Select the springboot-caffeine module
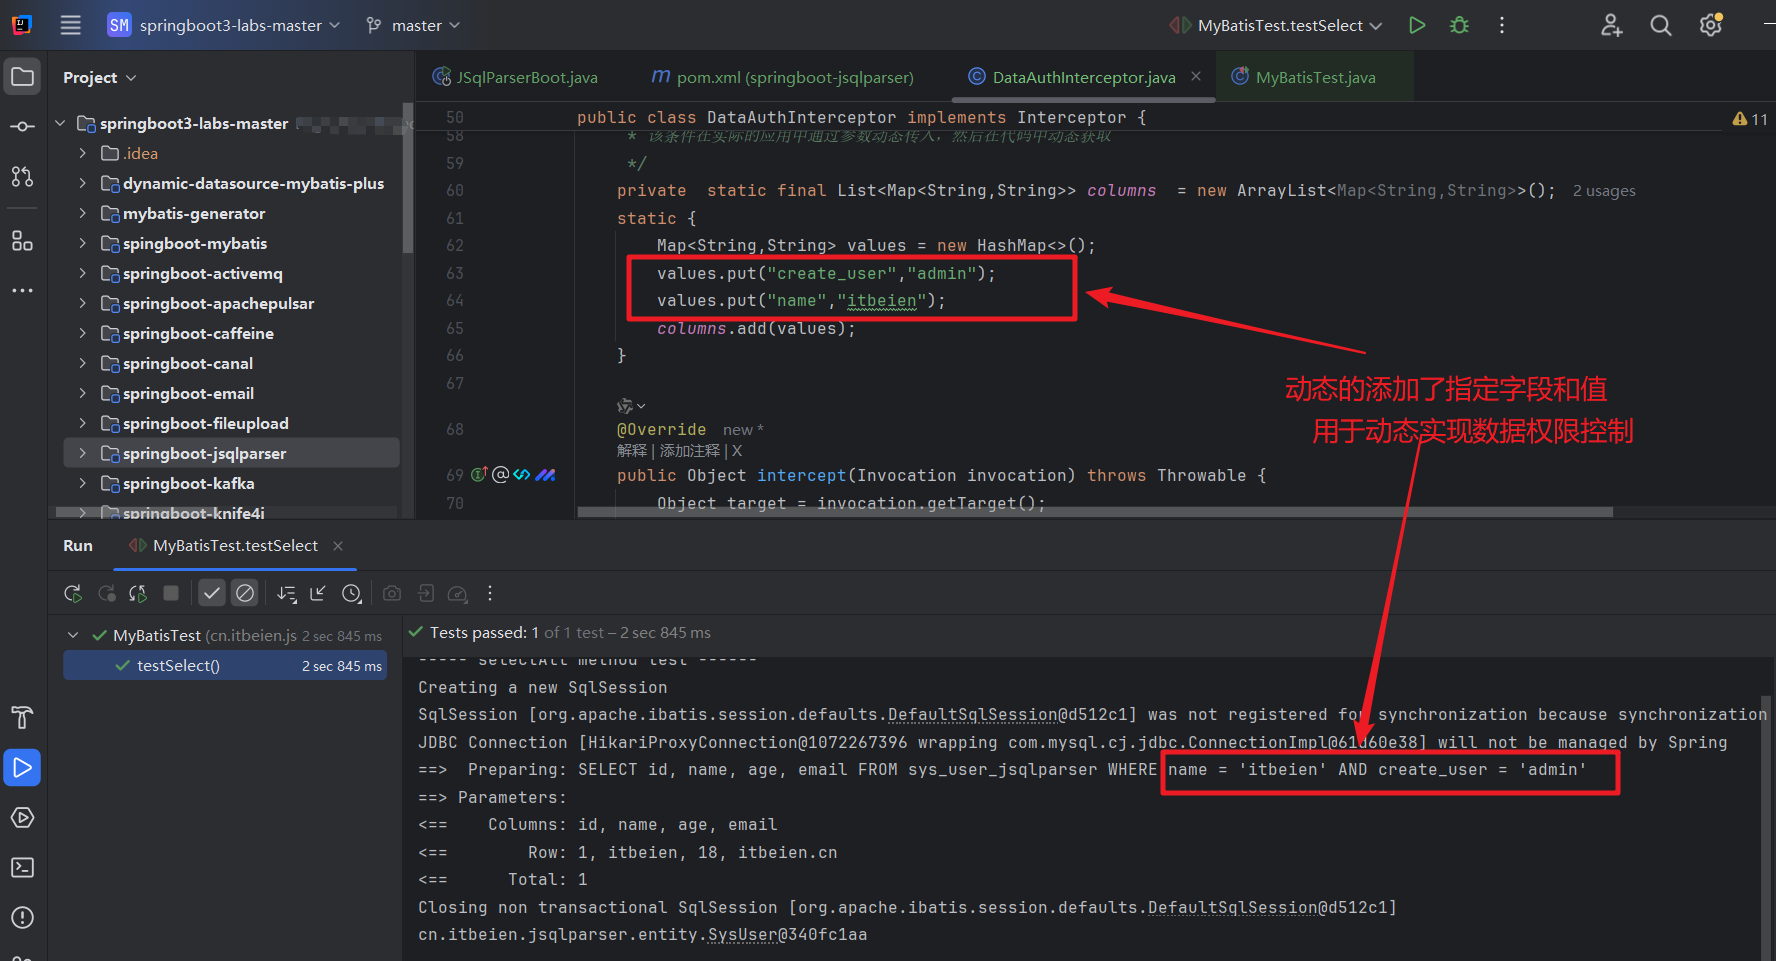Viewport: 1776px width, 961px height. (198, 333)
